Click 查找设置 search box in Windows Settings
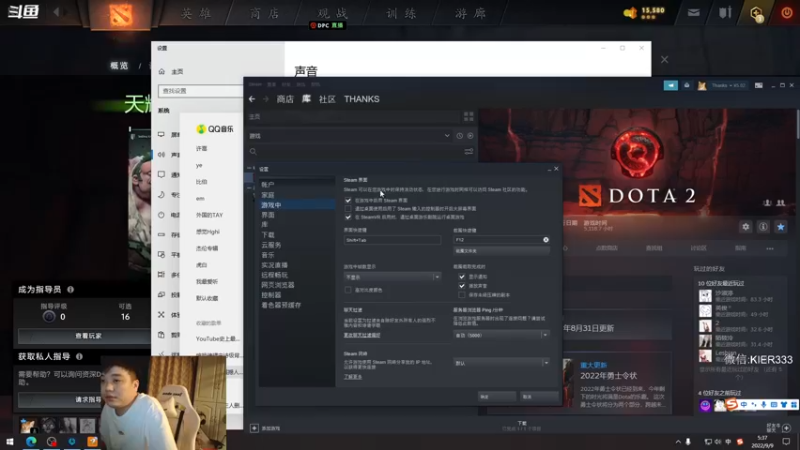 pos(201,91)
